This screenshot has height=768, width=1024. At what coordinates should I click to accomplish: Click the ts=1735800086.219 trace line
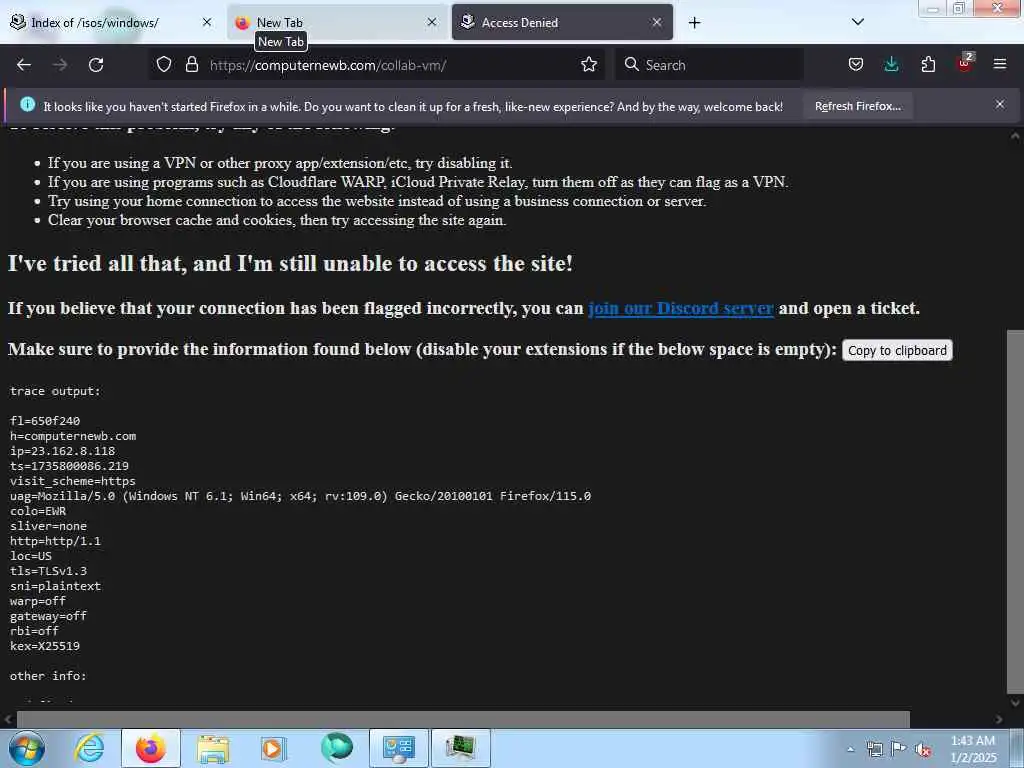pos(69,466)
